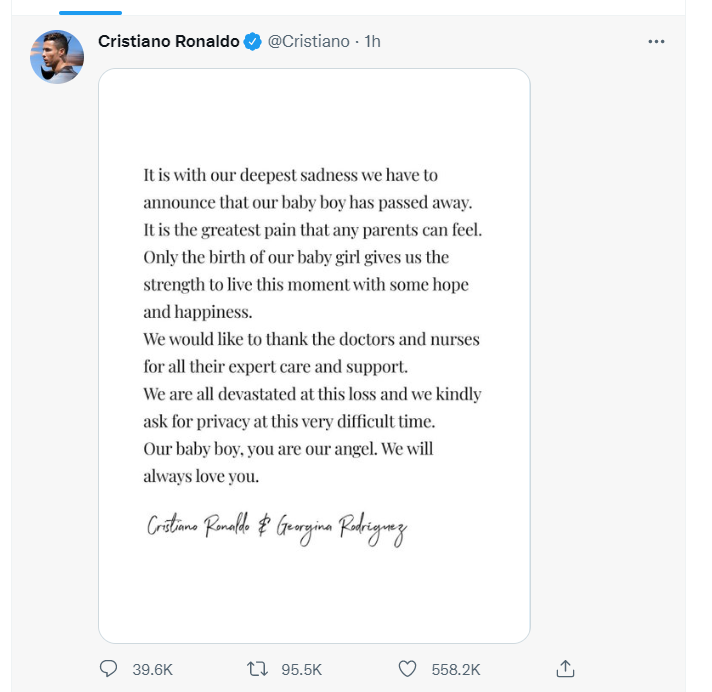Click the 558.2K likes count
The width and height of the screenshot is (712, 692).
[x=455, y=669]
